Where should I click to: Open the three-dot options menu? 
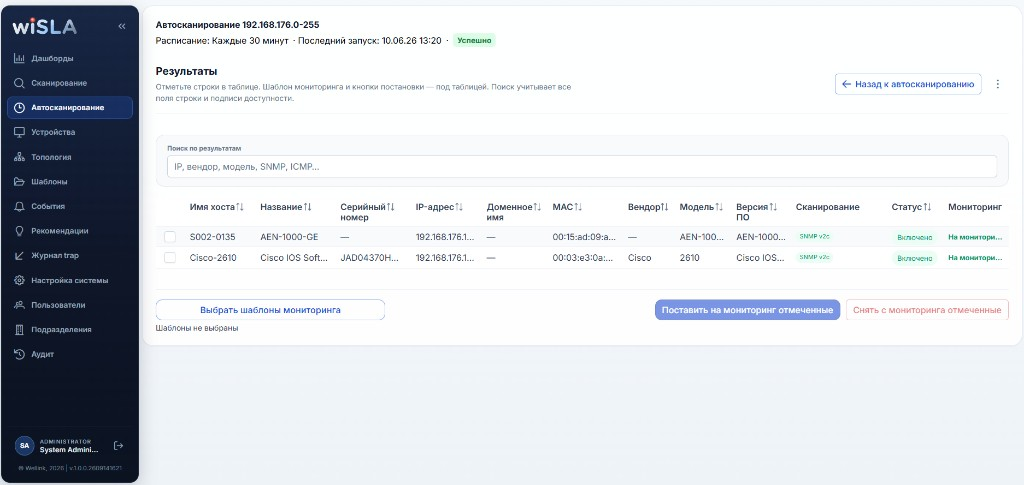click(x=997, y=84)
